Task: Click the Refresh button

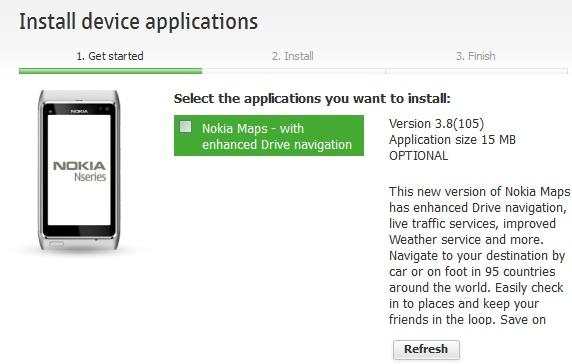Action: 426,349
